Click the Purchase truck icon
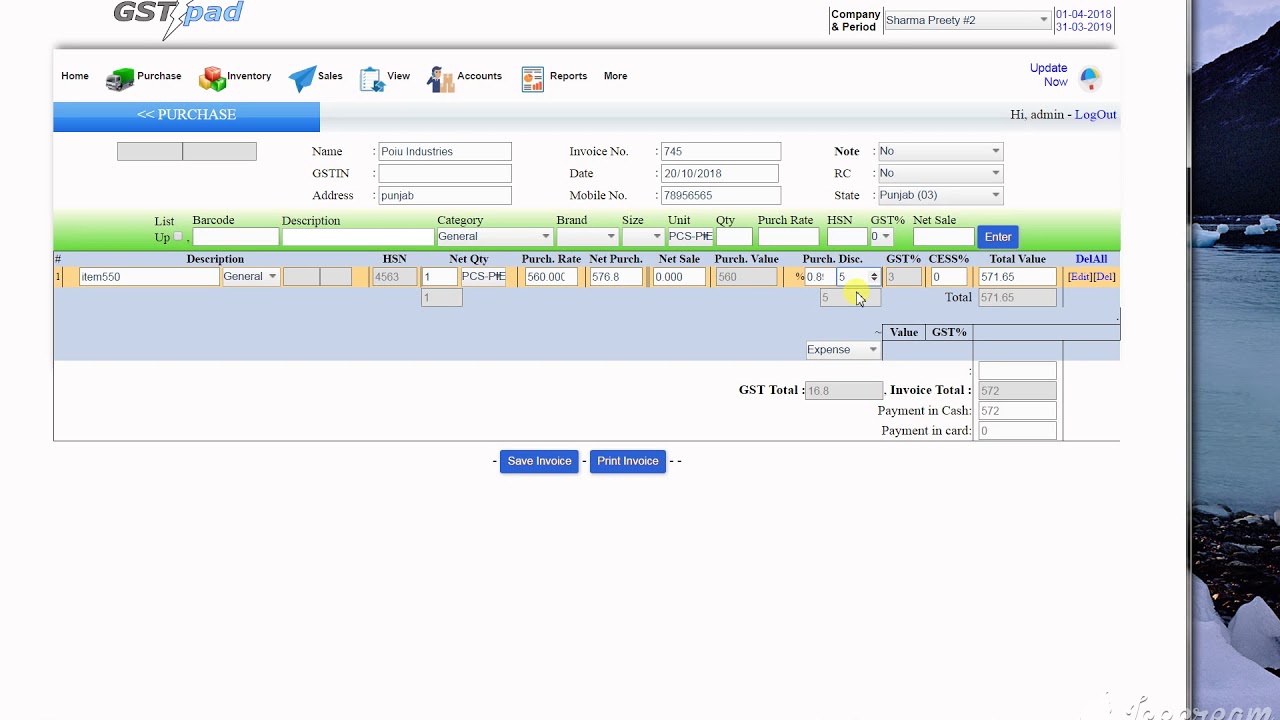The height and width of the screenshot is (720, 1280). point(120,79)
